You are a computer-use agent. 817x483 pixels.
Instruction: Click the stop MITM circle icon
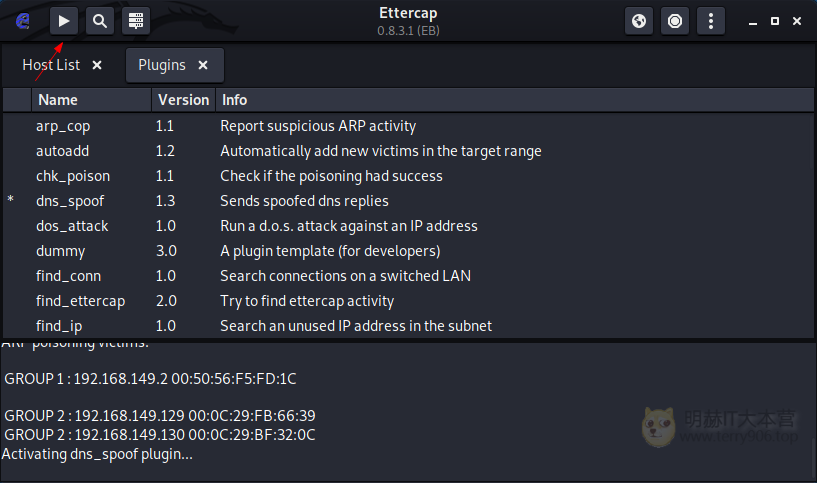[675, 21]
